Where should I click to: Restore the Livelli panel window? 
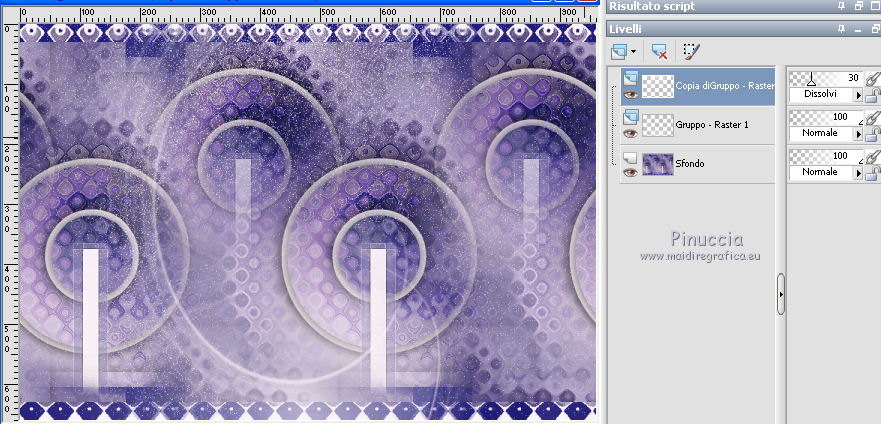pyautogui.click(x=874, y=29)
